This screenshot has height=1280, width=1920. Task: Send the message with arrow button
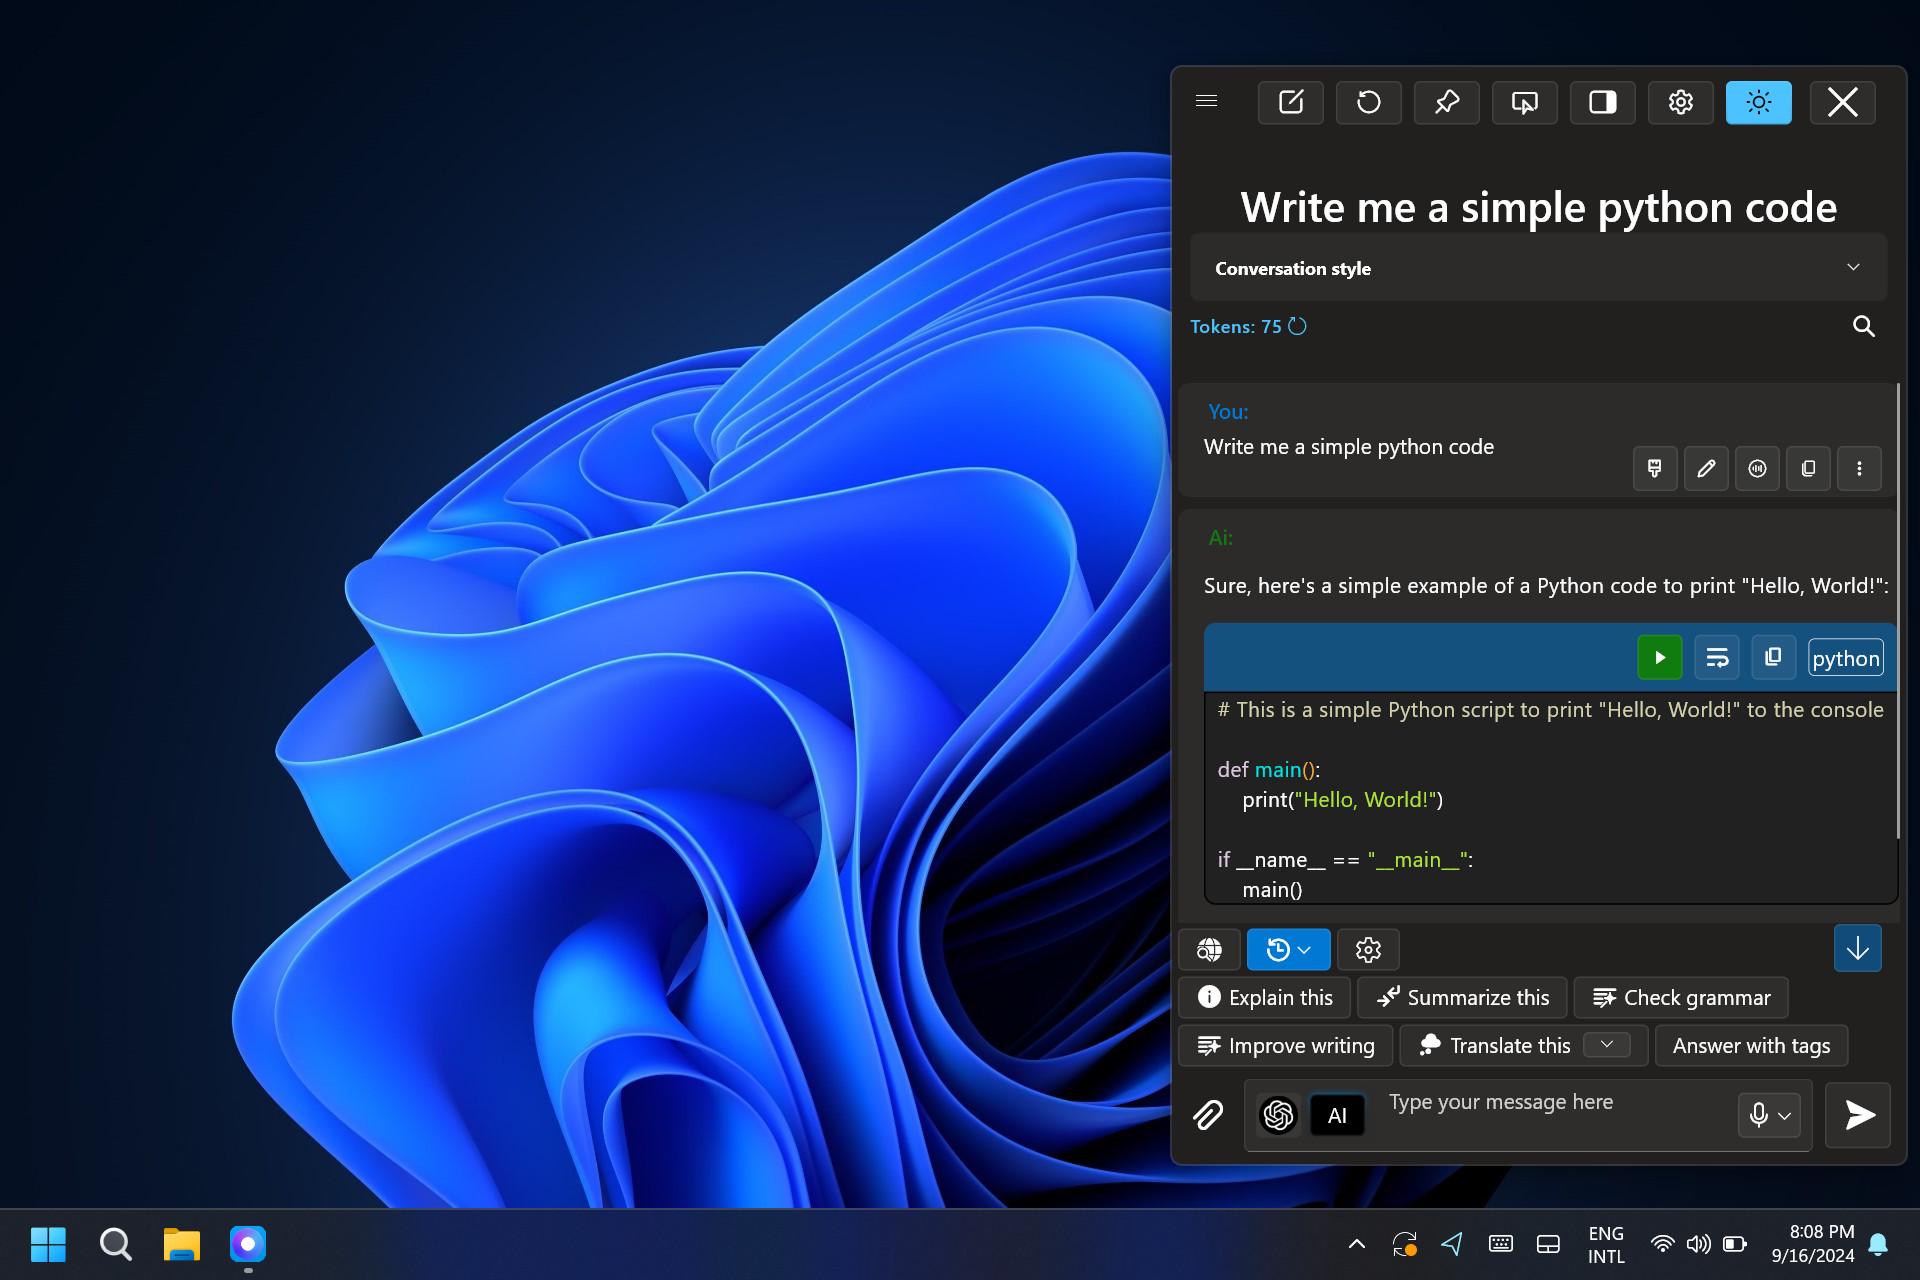(1857, 1114)
